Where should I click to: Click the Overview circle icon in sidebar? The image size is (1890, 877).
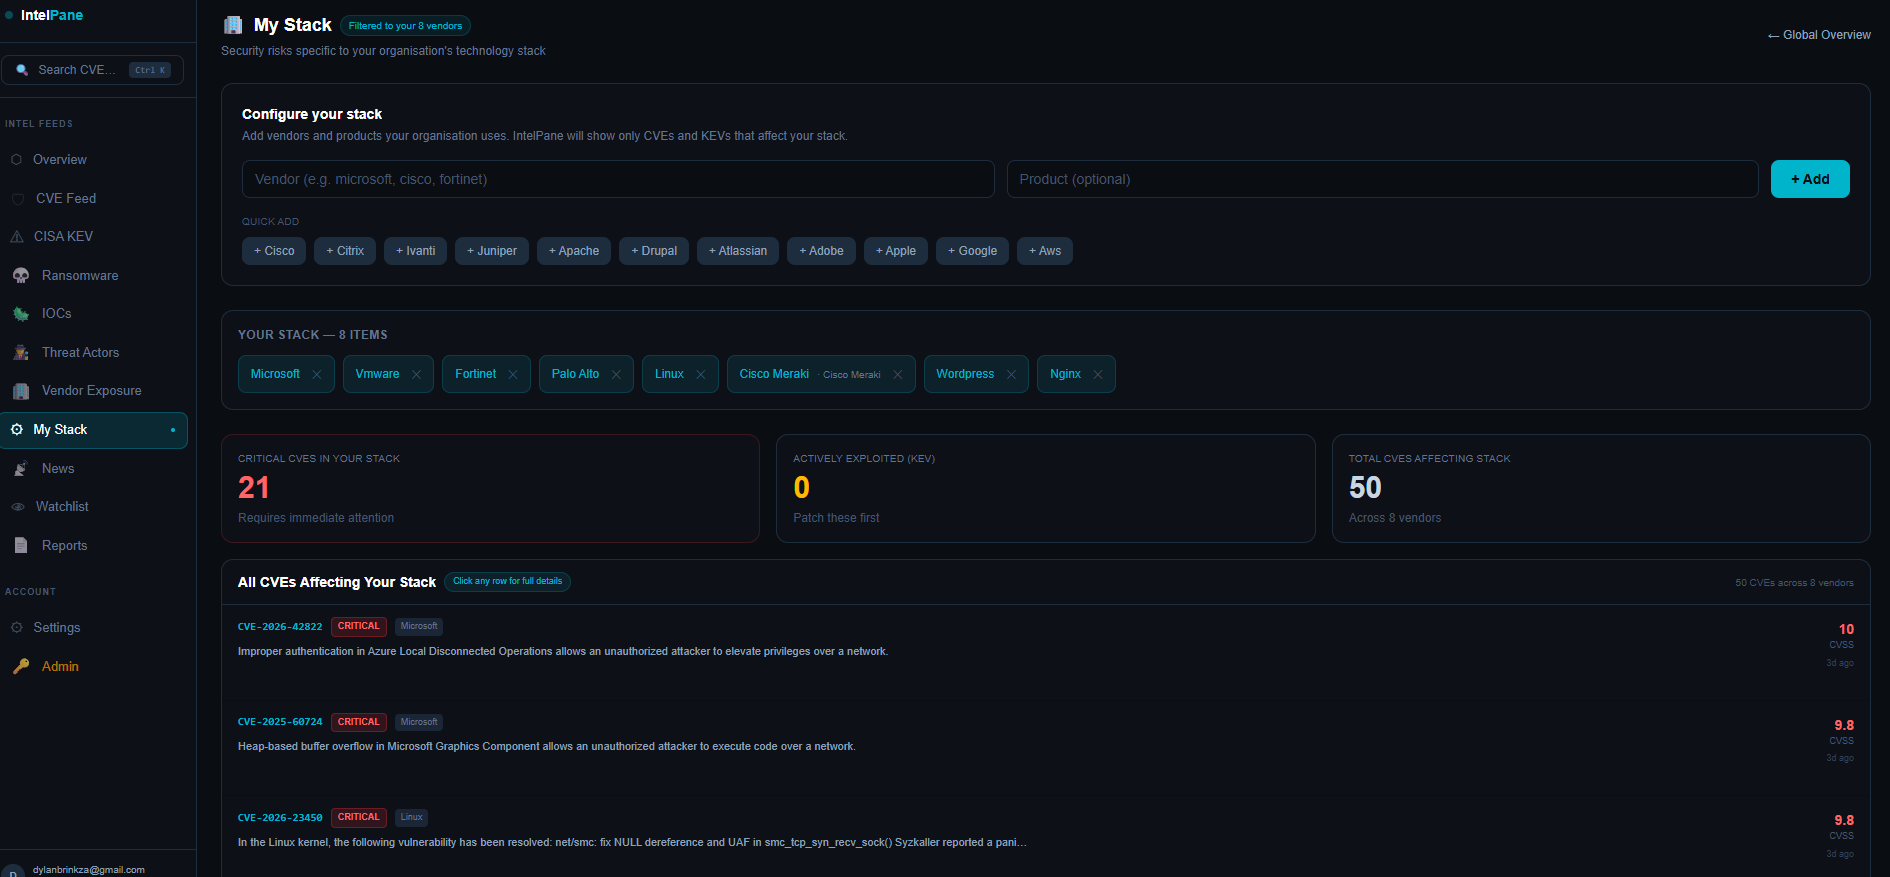click(17, 160)
